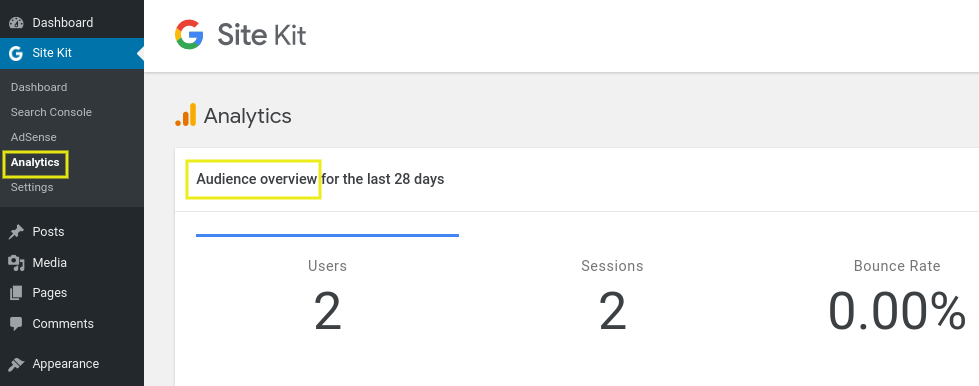Click the Posts pushpin icon
The height and width of the screenshot is (386, 979).
pos(16,232)
